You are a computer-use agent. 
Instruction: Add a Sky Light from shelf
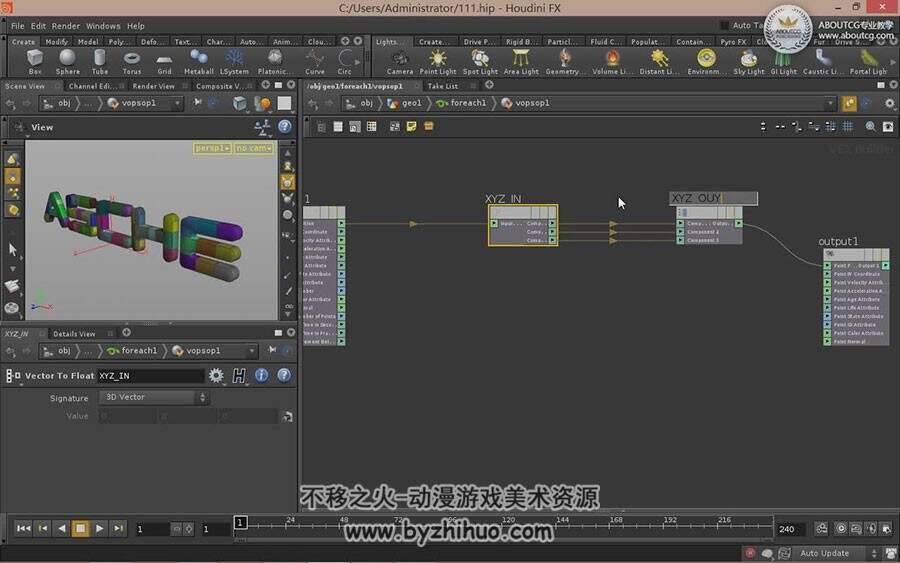(748, 62)
